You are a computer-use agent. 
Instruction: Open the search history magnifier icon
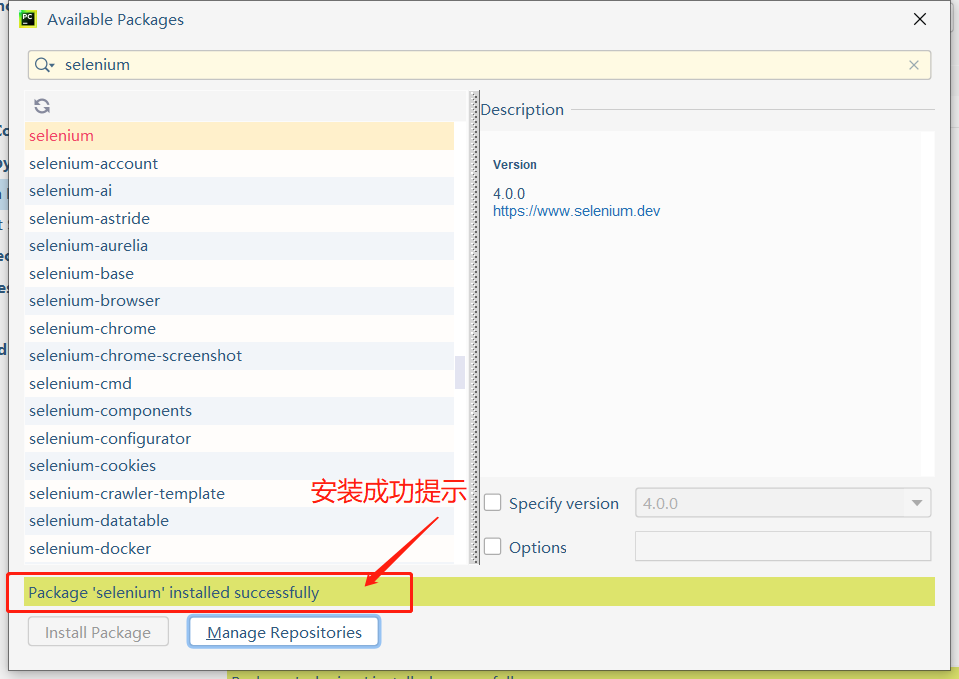[44, 65]
